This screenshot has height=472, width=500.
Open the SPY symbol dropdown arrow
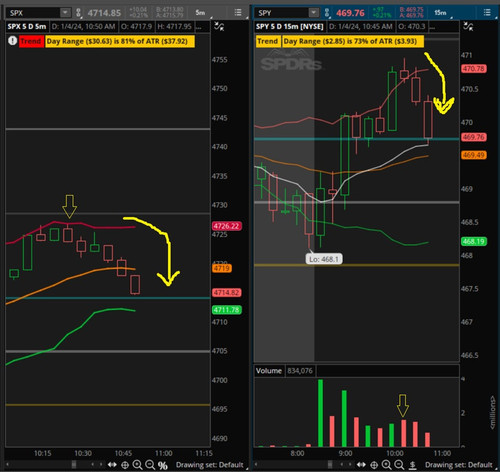click(313, 13)
